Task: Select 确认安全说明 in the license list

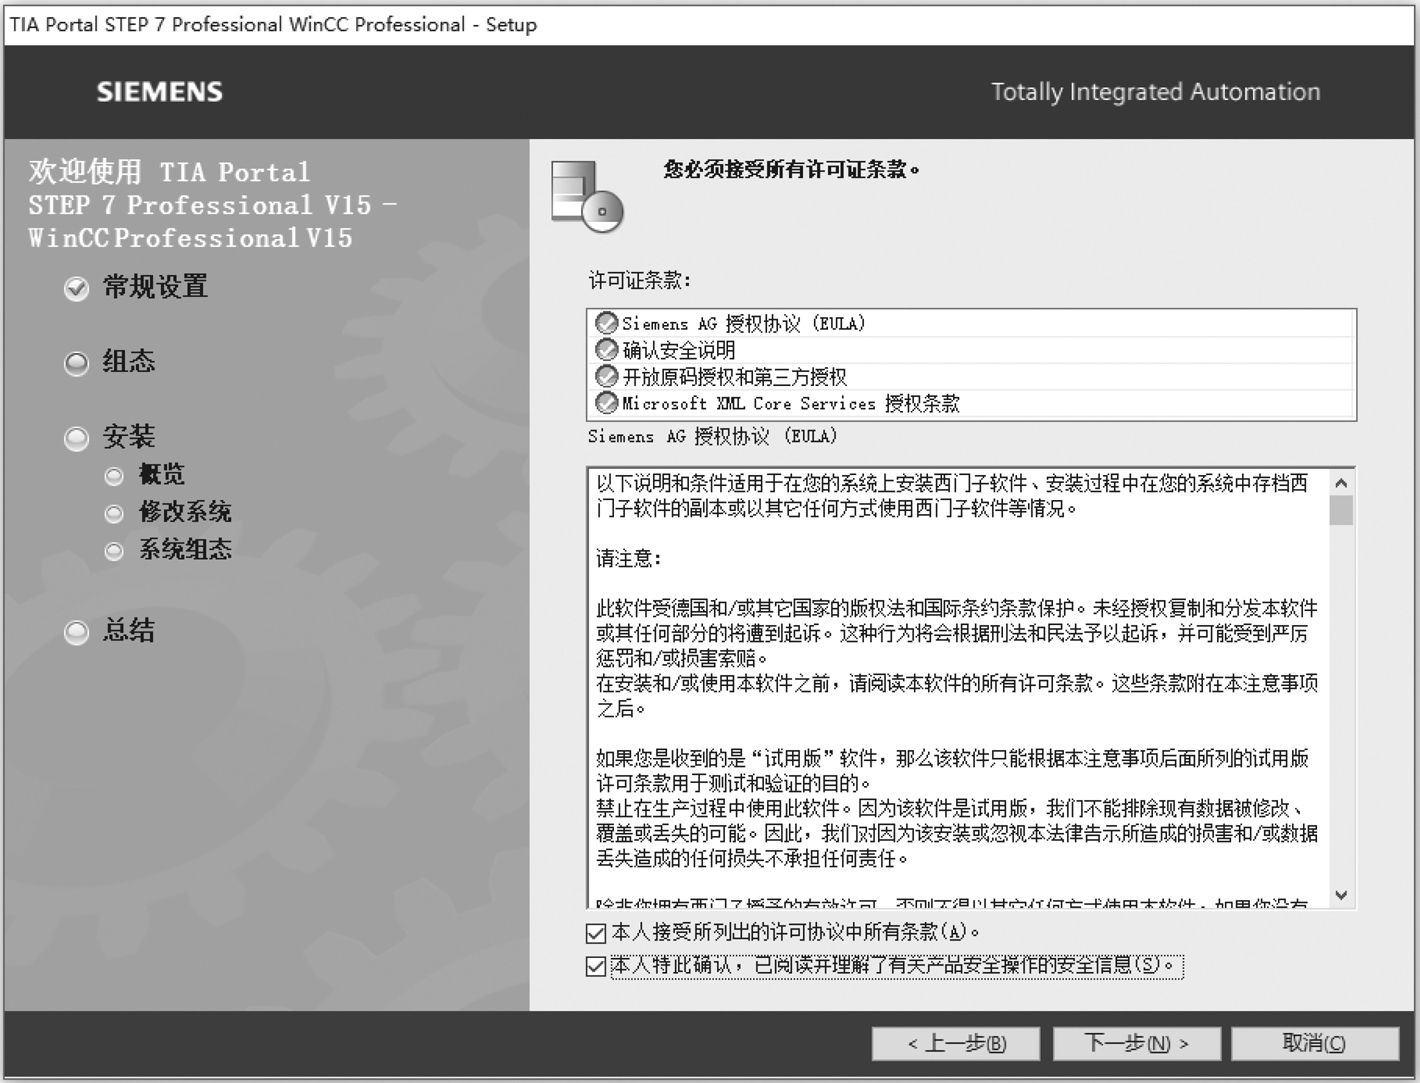Action: [971, 350]
